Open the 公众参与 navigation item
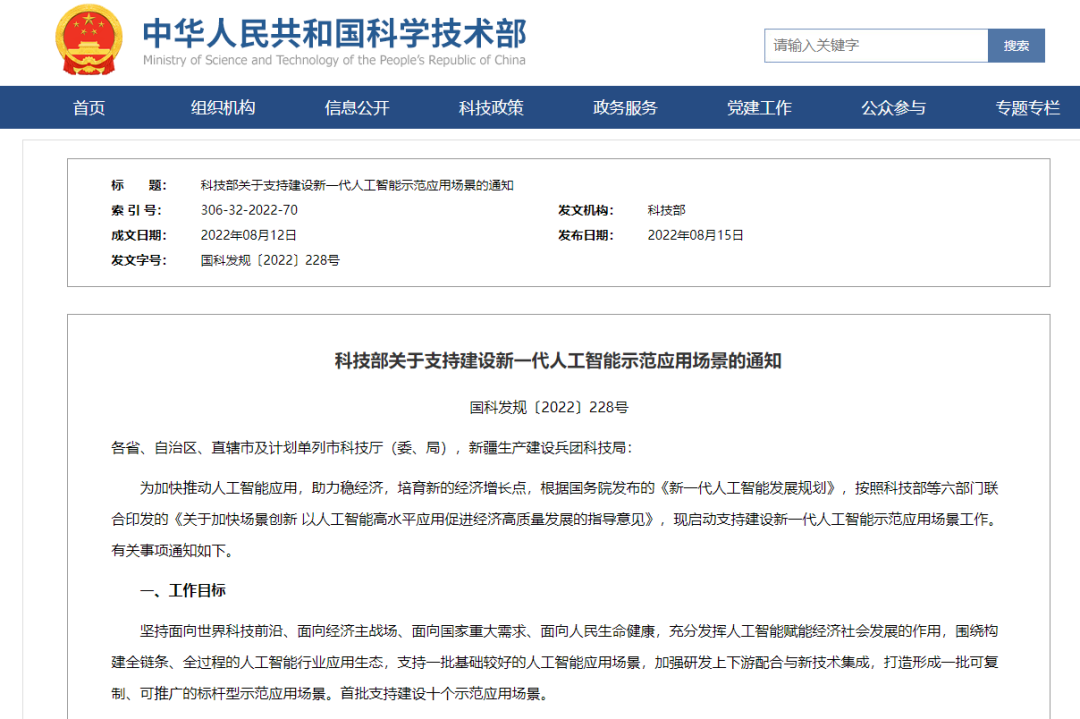1080x719 pixels. coord(893,107)
